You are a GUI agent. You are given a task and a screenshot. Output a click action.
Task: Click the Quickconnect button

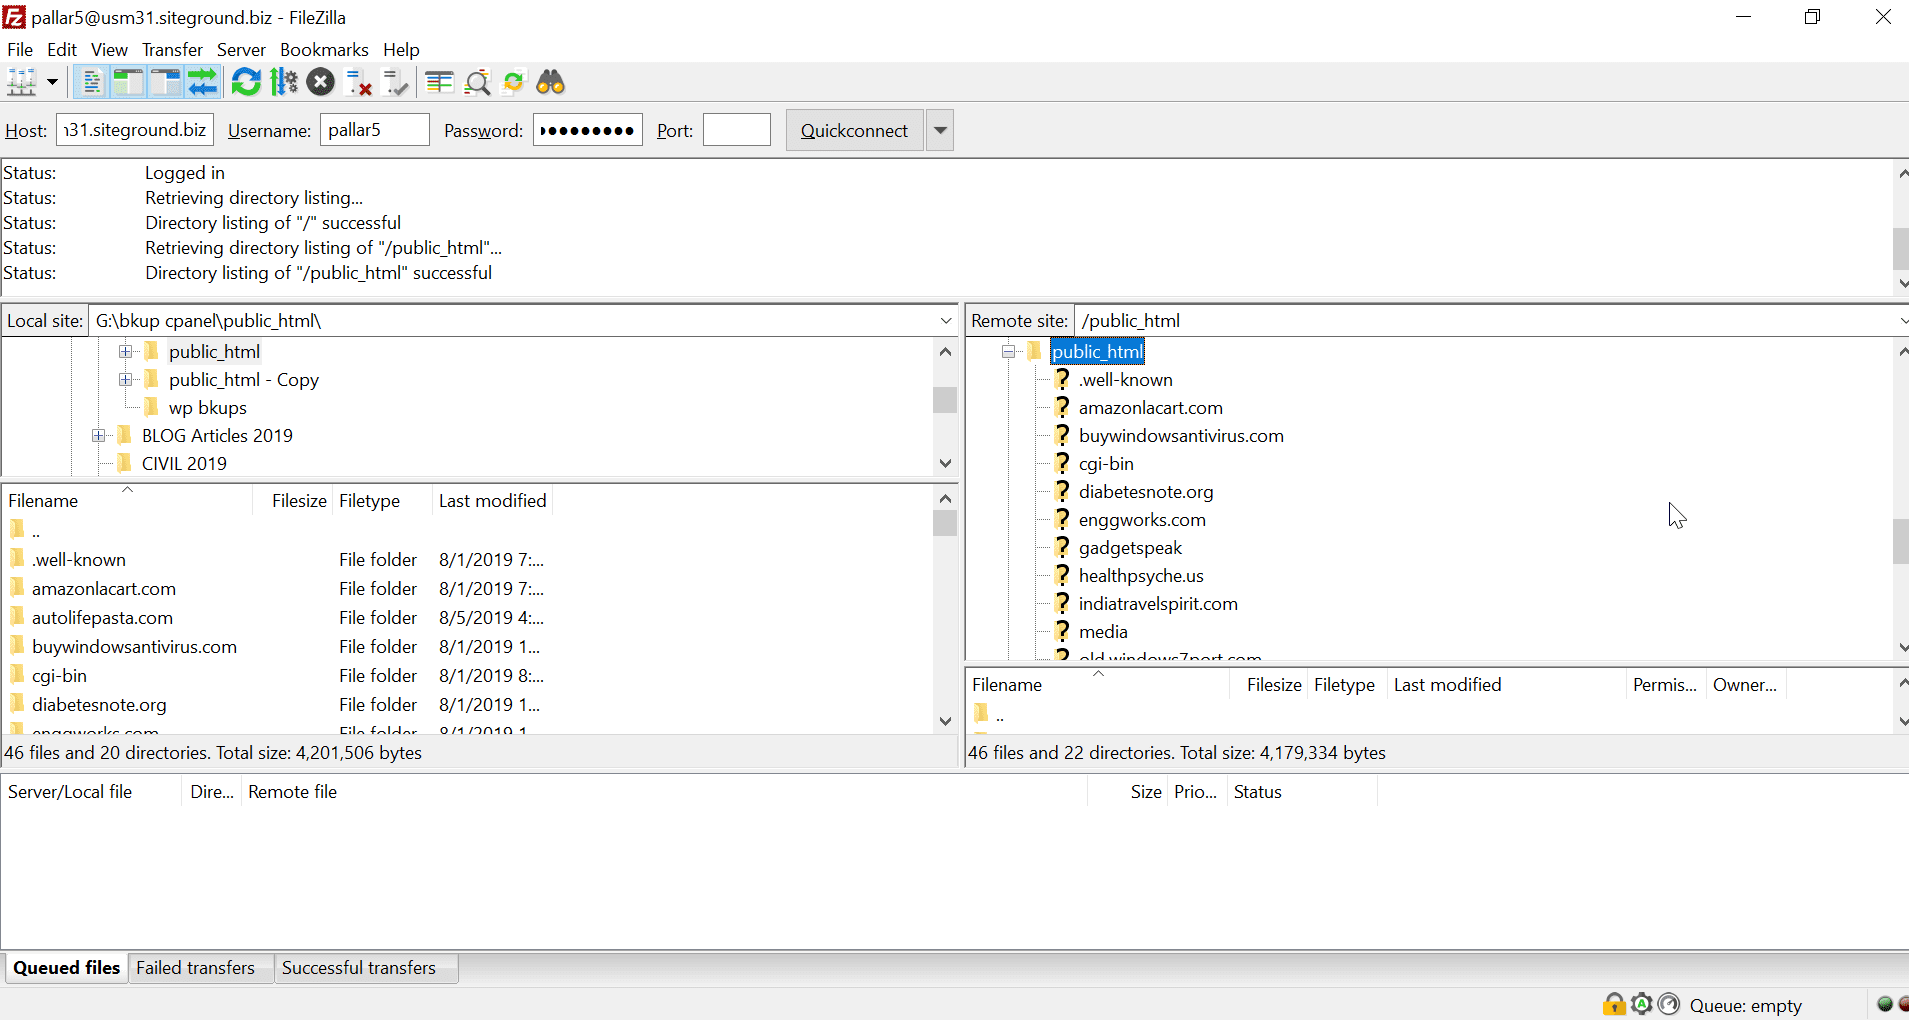click(854, 131)
